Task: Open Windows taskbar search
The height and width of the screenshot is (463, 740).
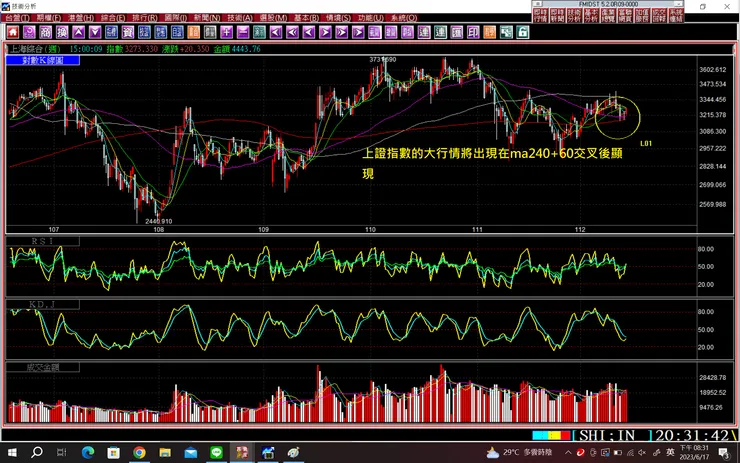Action: point(37,453)
